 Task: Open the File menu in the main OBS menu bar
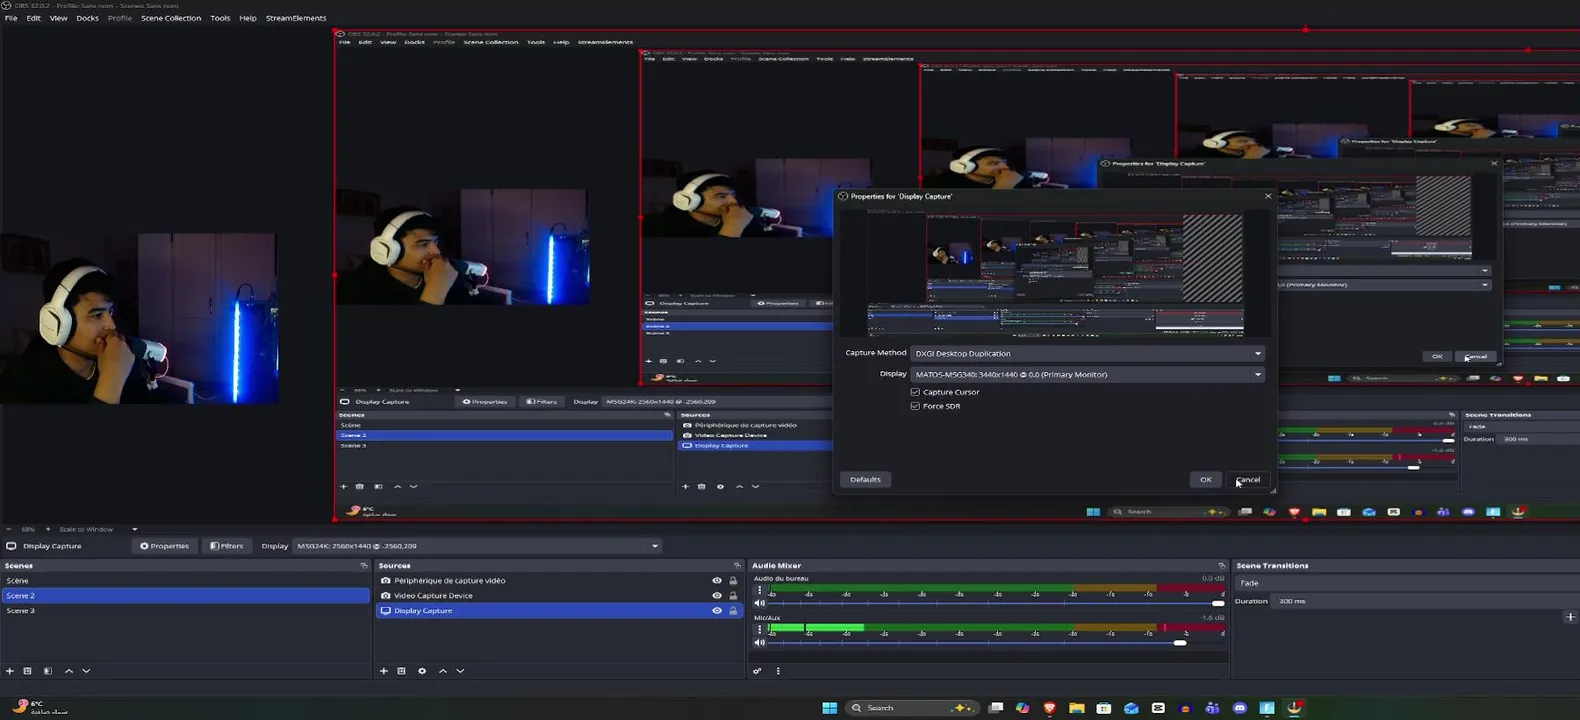point(11,18)
